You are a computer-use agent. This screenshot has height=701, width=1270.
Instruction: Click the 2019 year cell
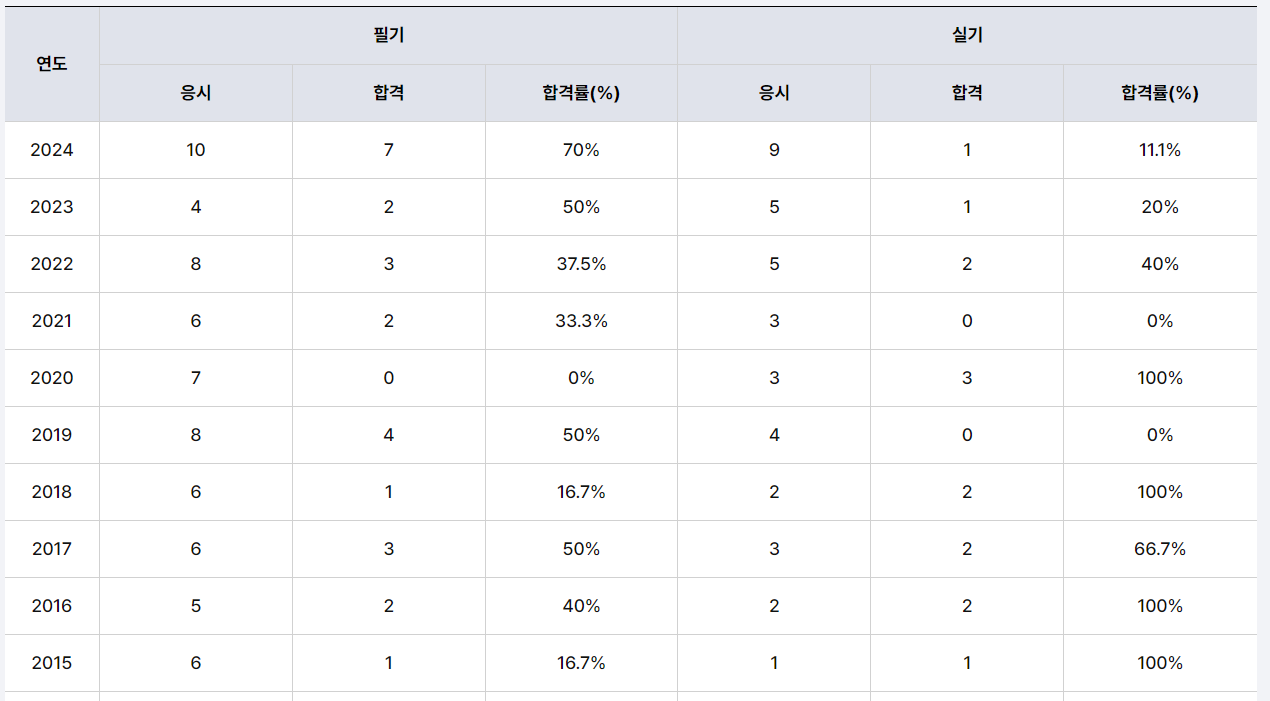[x=52, y=435]
